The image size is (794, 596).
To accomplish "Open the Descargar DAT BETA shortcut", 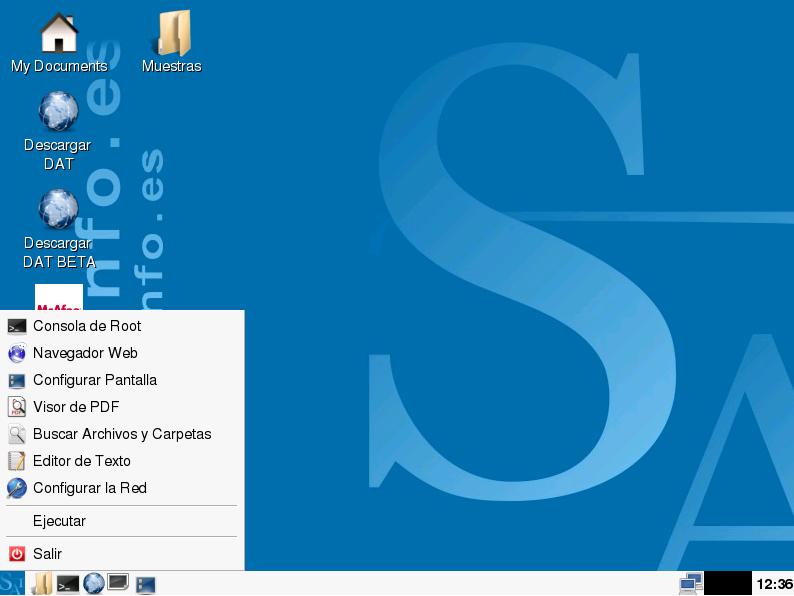I will tap(59, 209).
